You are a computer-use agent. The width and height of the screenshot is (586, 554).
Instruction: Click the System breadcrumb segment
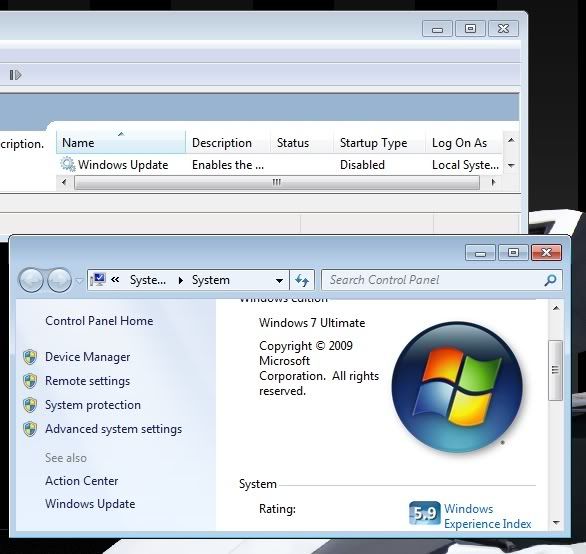[x=211, y=280]
